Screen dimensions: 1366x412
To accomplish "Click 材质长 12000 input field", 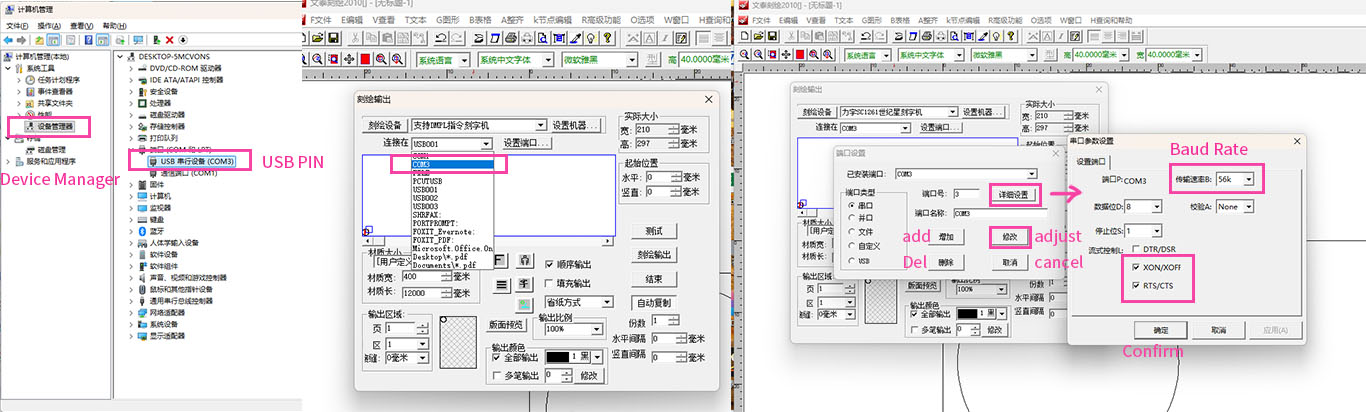I will pyautogui.click(x=425, y=293).
